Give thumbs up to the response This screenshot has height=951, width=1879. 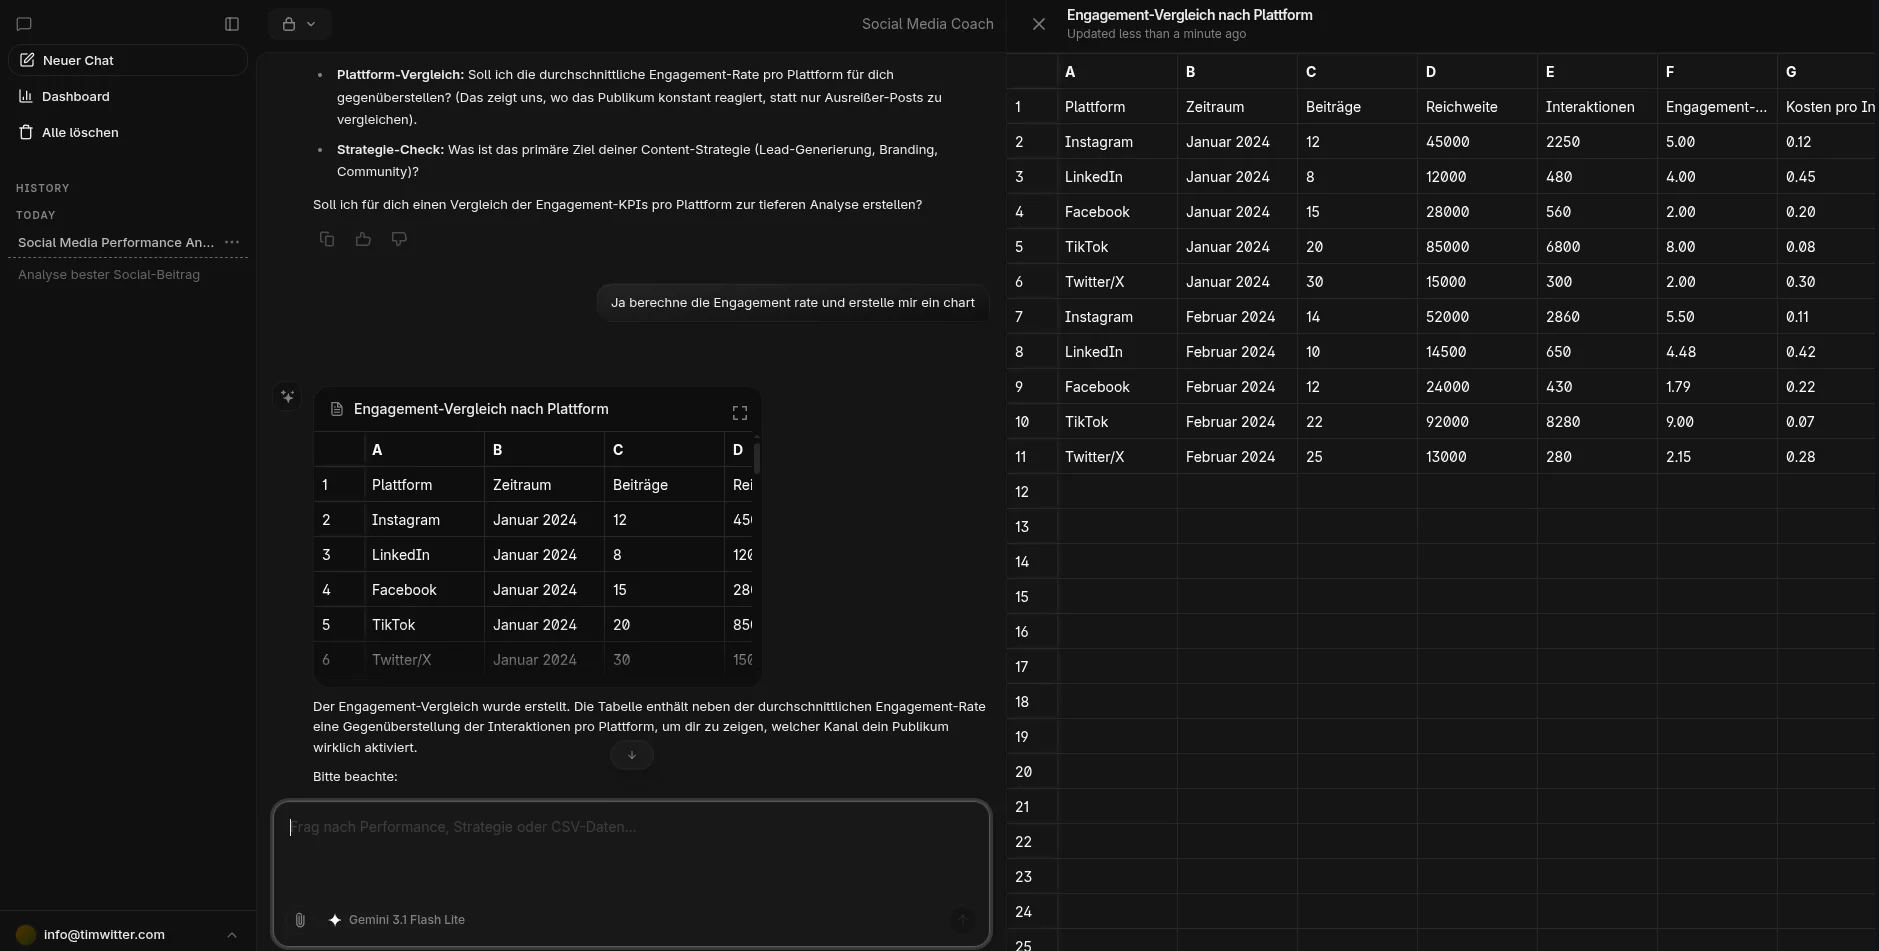click(363, 239)
